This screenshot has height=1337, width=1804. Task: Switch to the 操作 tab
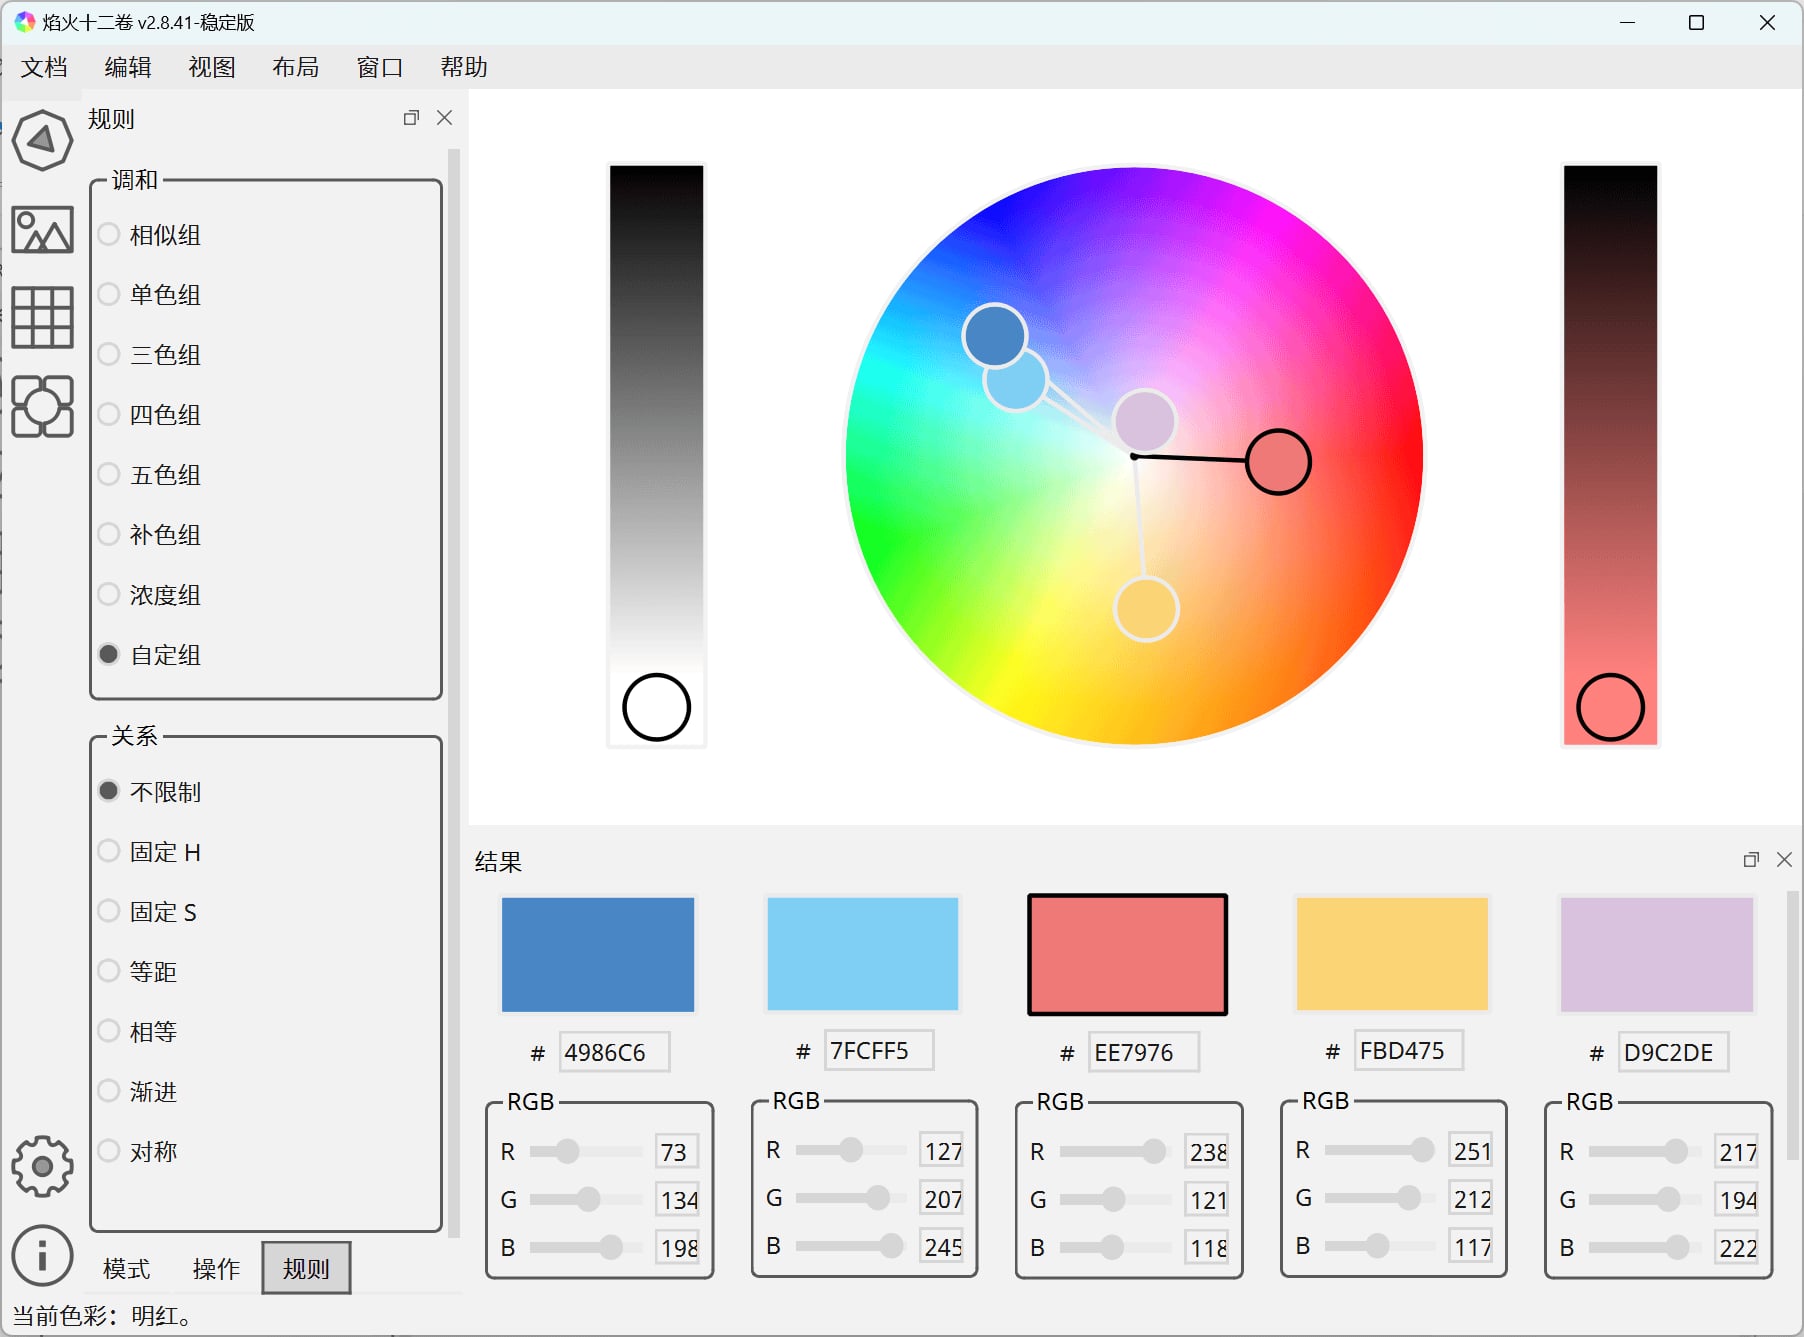216,1269
